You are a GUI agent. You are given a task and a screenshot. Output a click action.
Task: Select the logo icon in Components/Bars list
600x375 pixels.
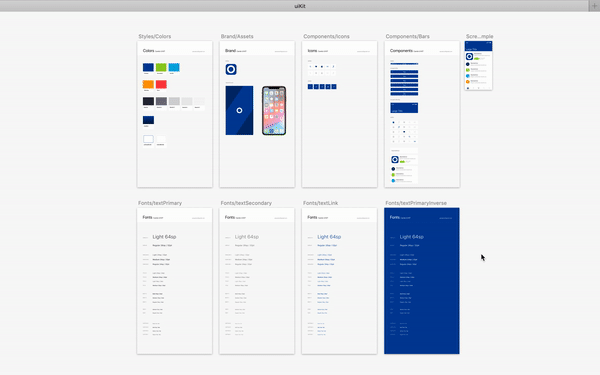coord(395,160)
